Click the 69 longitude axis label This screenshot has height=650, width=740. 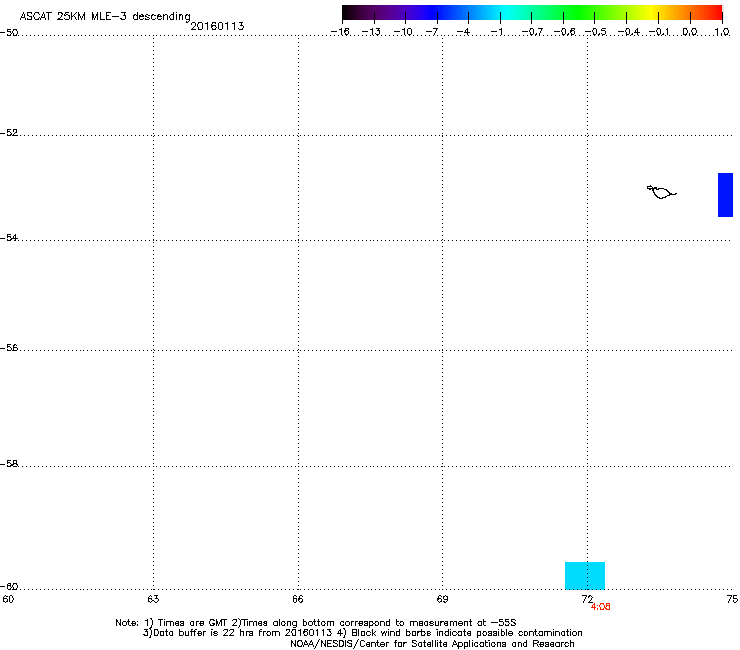[442, 599]
